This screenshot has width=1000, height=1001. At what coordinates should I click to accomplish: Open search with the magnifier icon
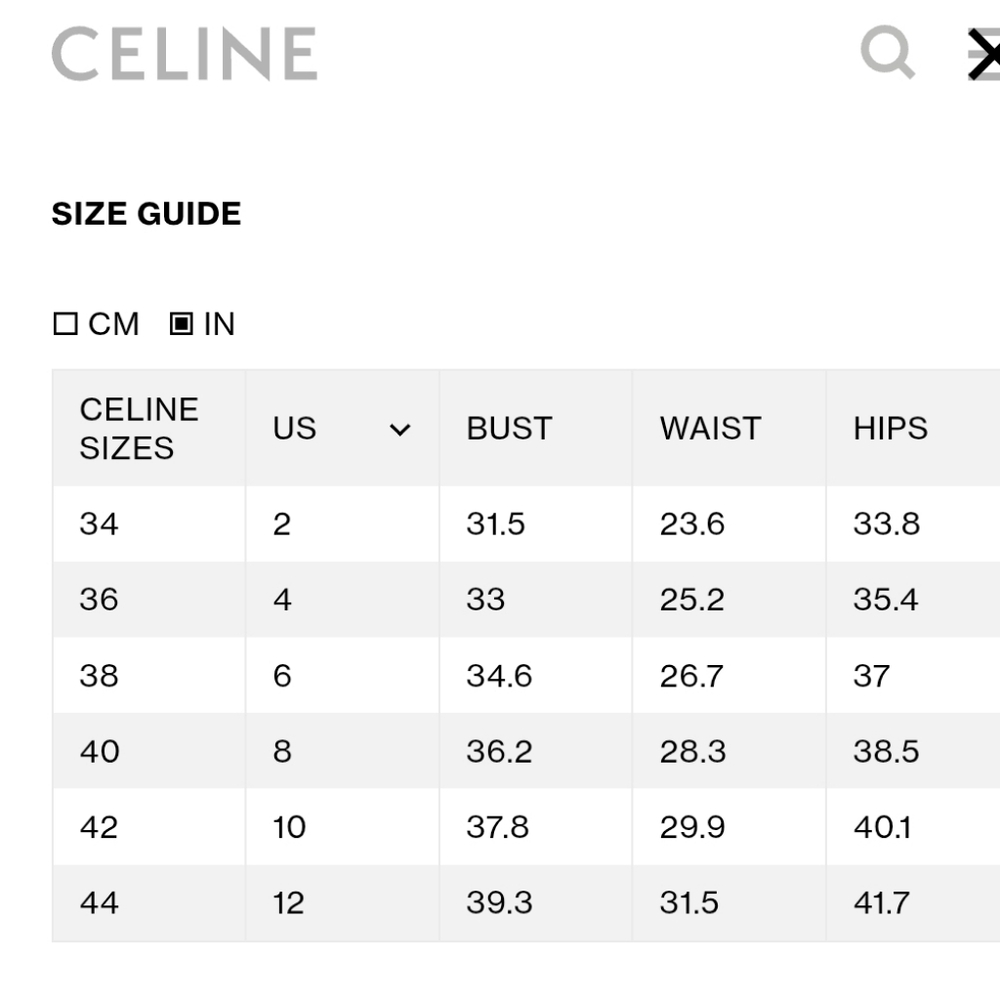coord(888,52)
